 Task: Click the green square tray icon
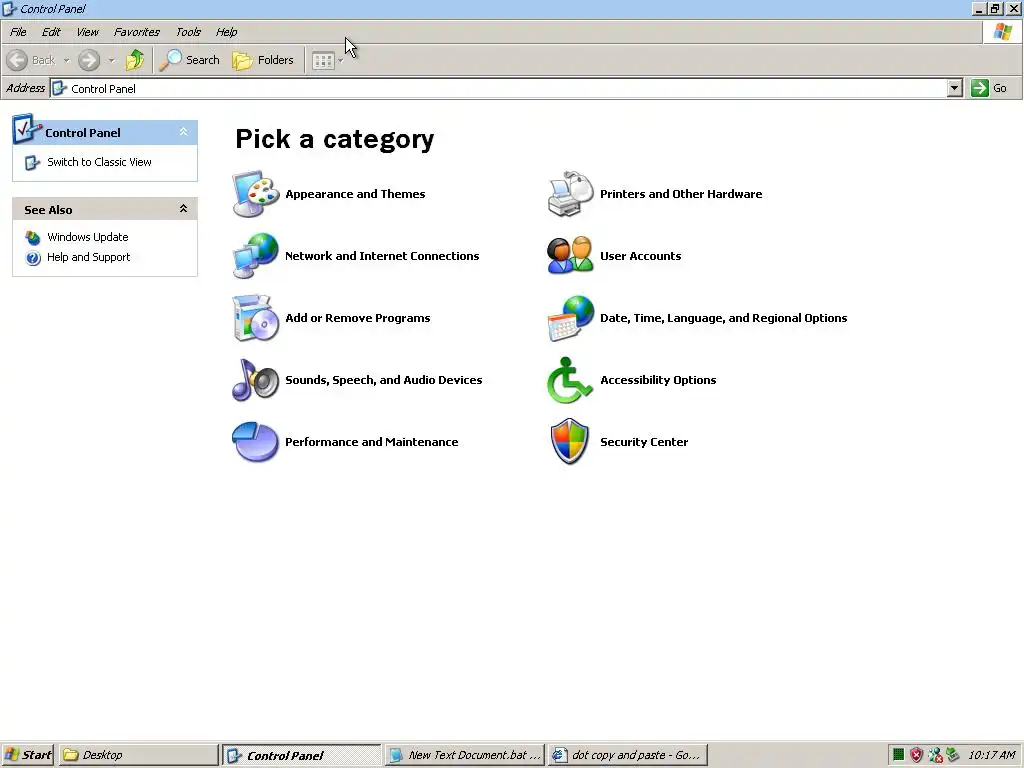[x=898, y=755]
